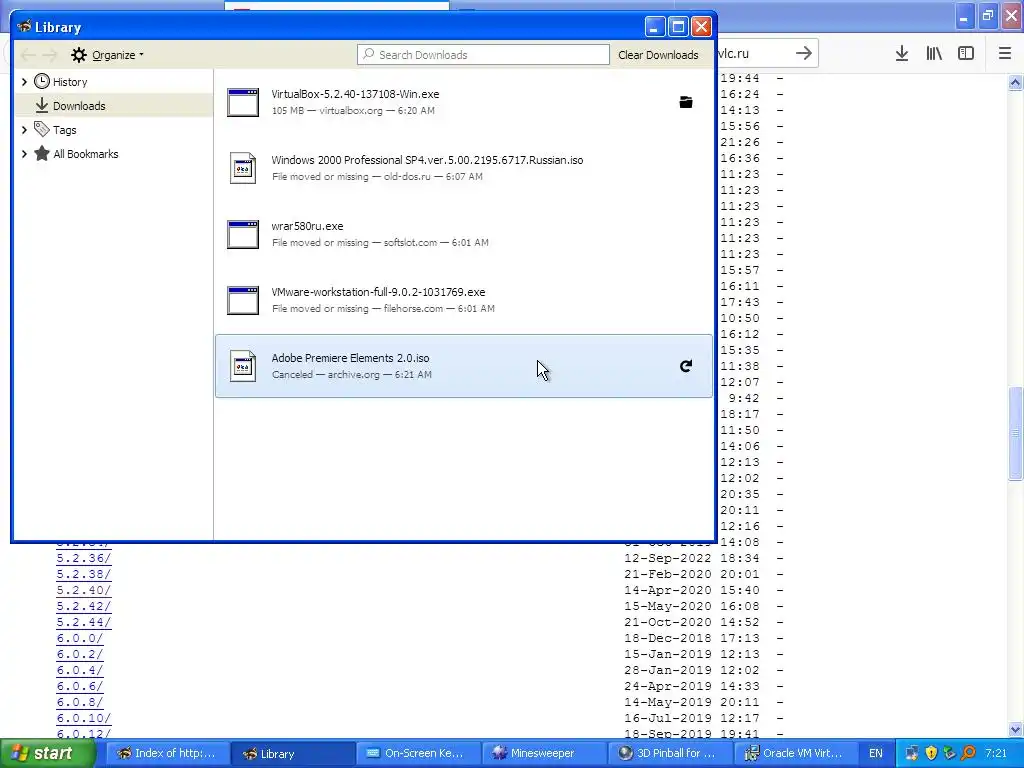Click the vlc.ru address bar text

click(x=733, y=54)
